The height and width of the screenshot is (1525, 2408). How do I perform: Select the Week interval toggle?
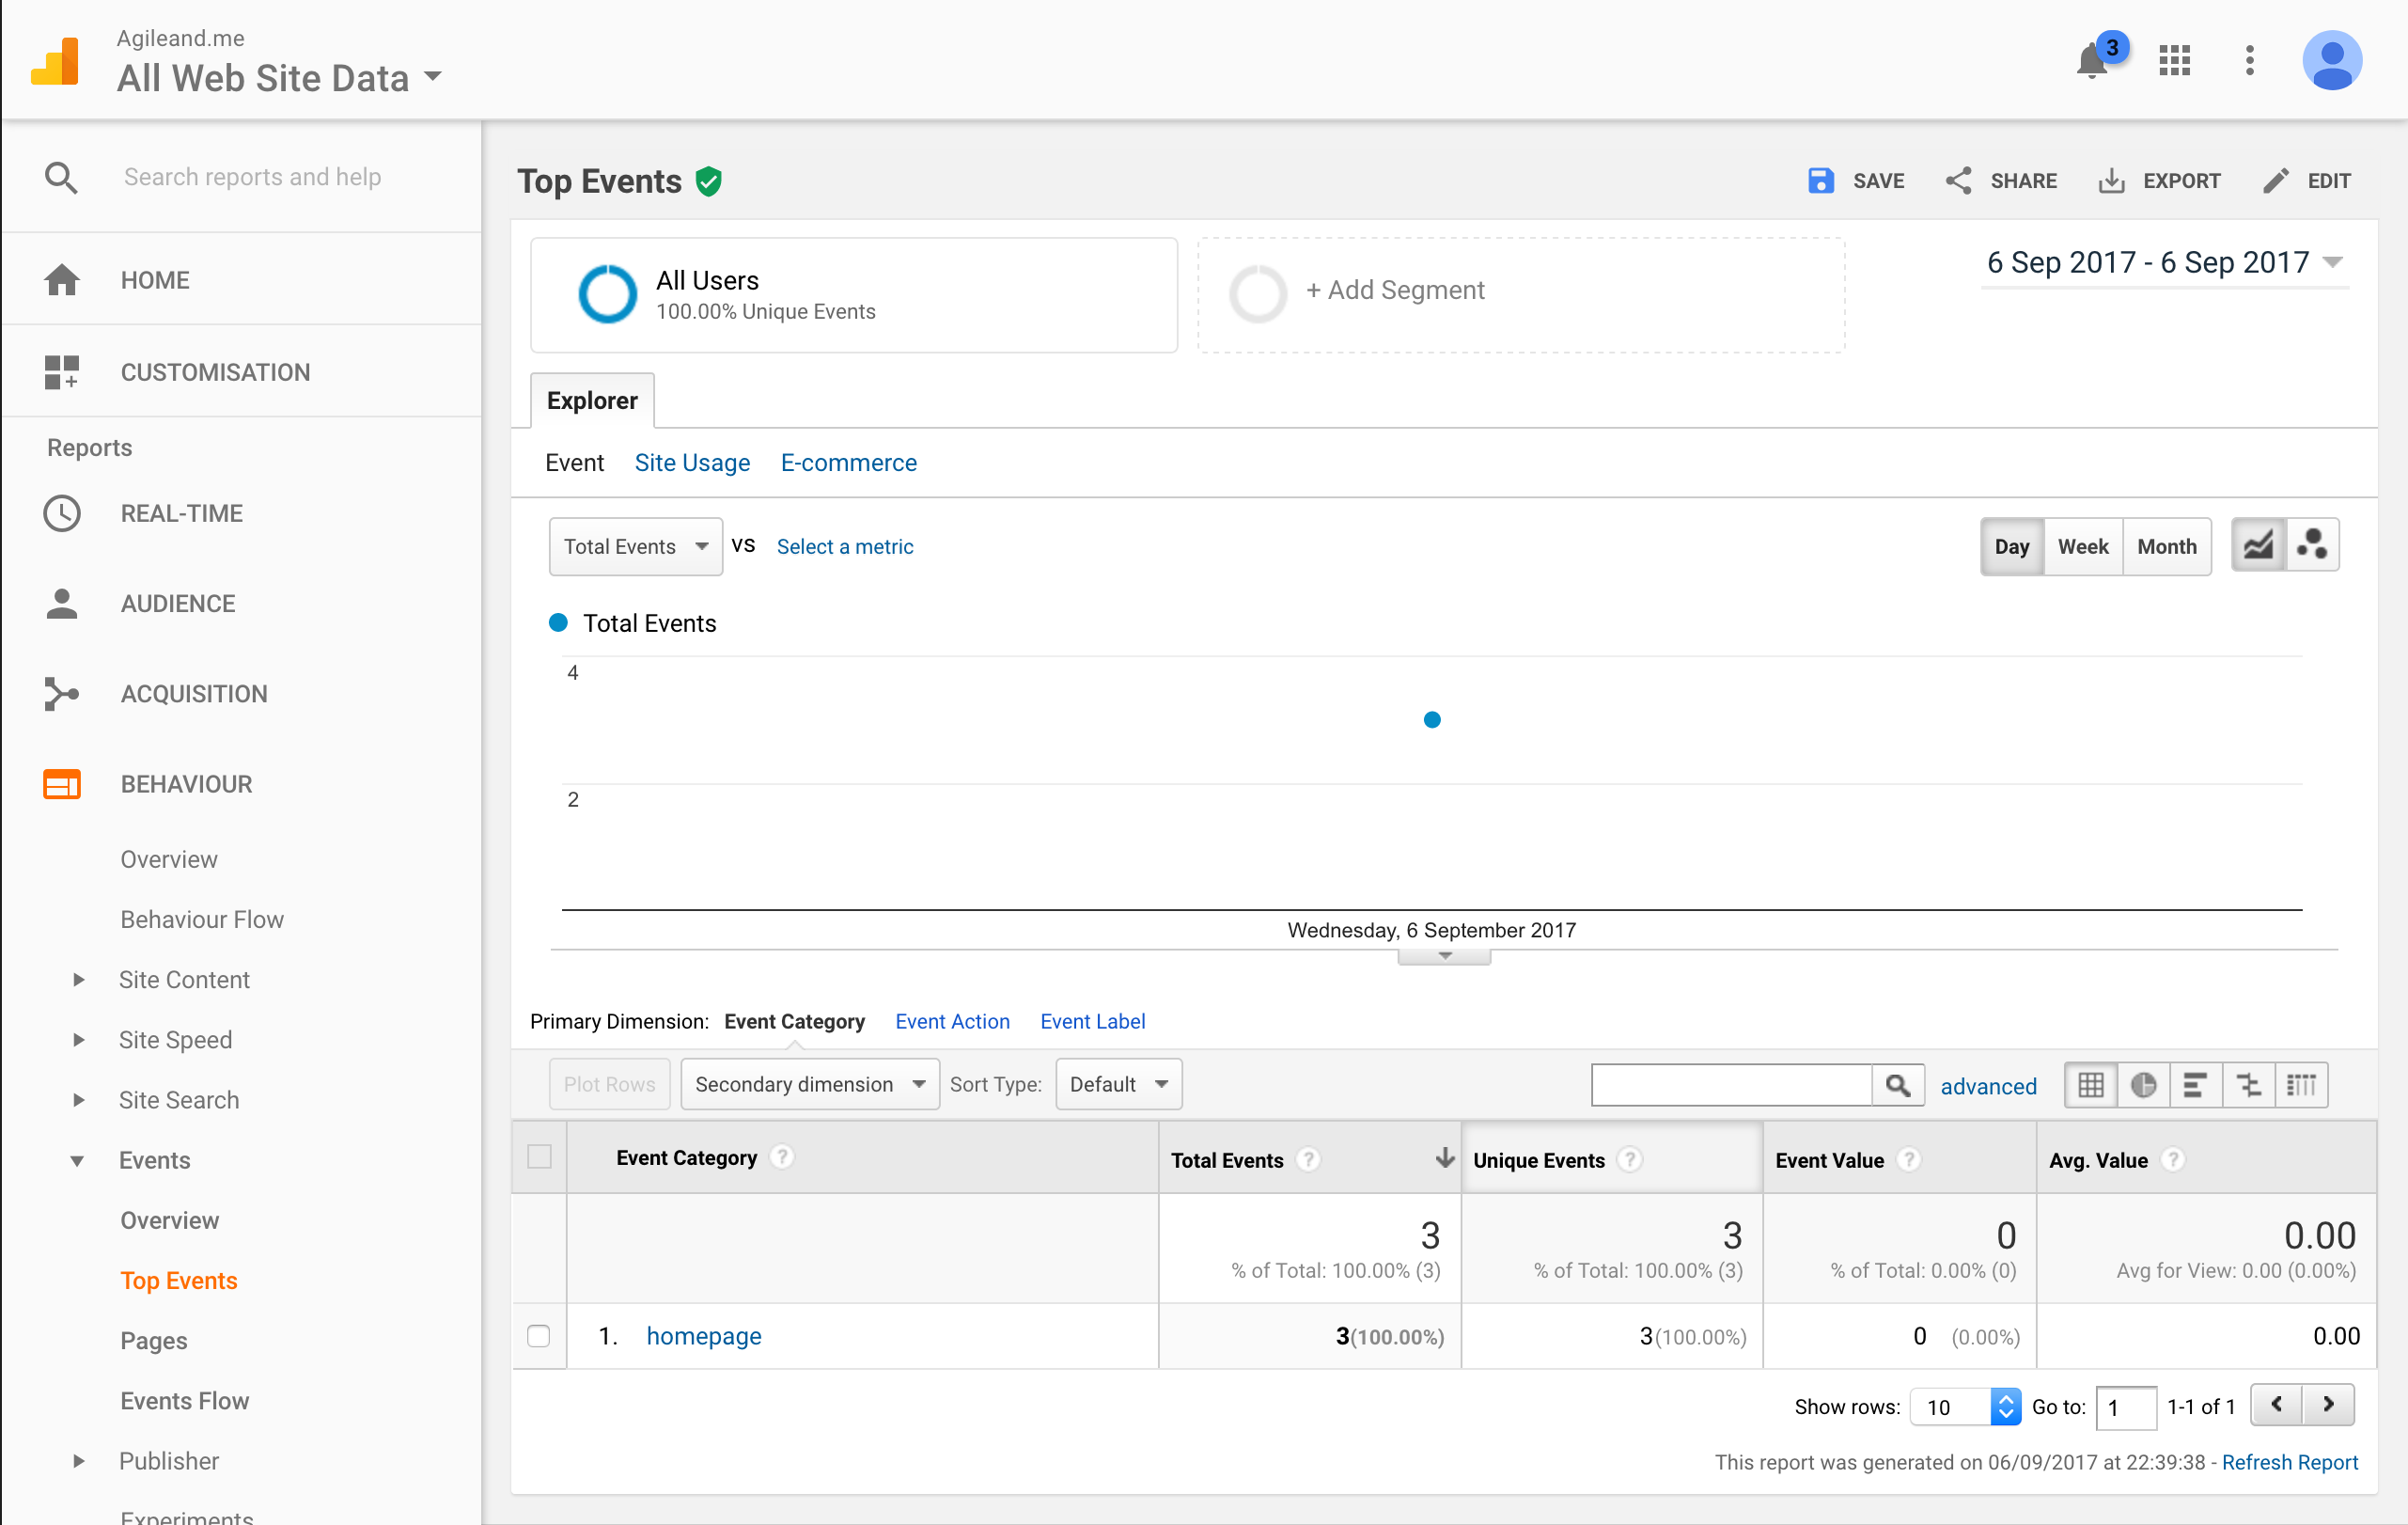(2082, 546)
